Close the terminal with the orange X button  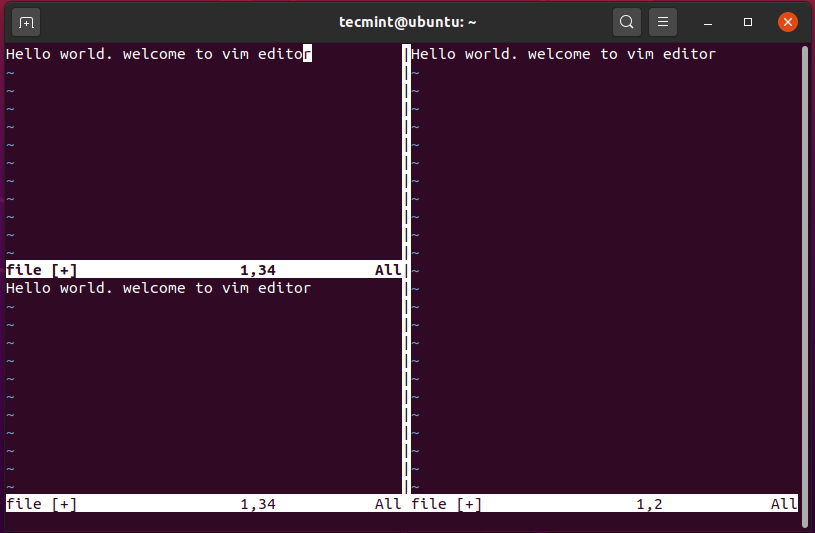pyautogui.click(x=787, y=22)
